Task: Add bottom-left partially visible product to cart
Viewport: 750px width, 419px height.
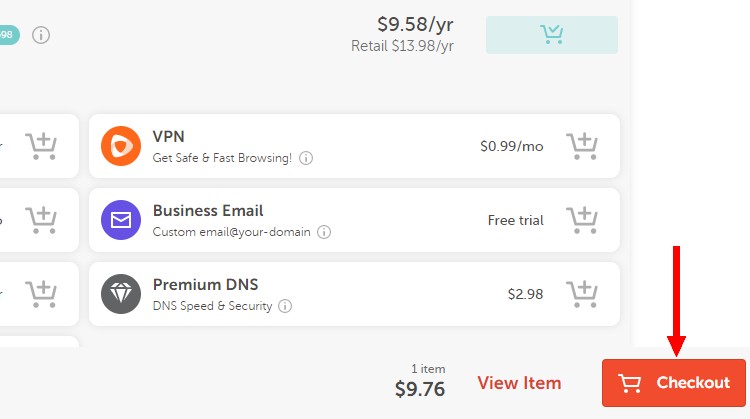Action: tap(41, 294)
